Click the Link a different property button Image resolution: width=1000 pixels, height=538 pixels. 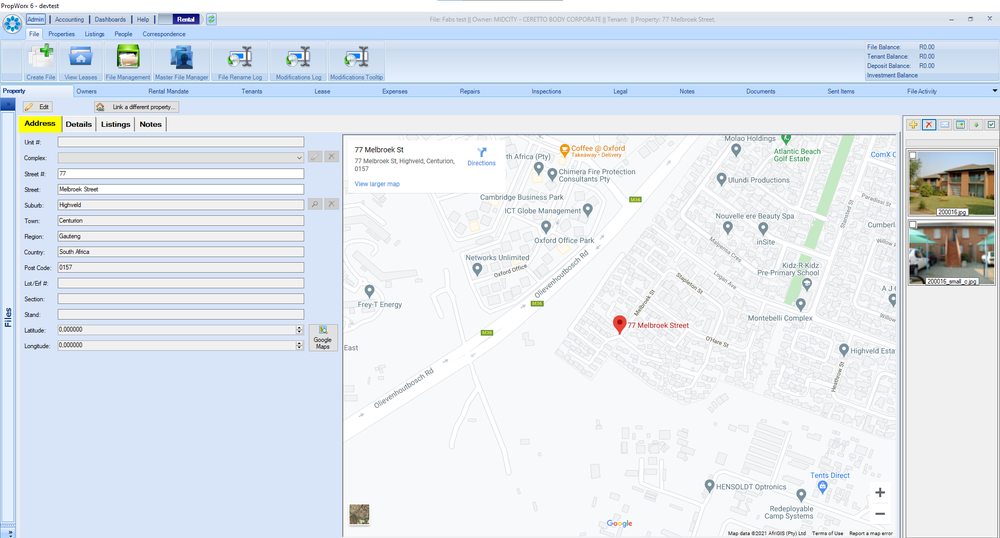click(136, 107)
